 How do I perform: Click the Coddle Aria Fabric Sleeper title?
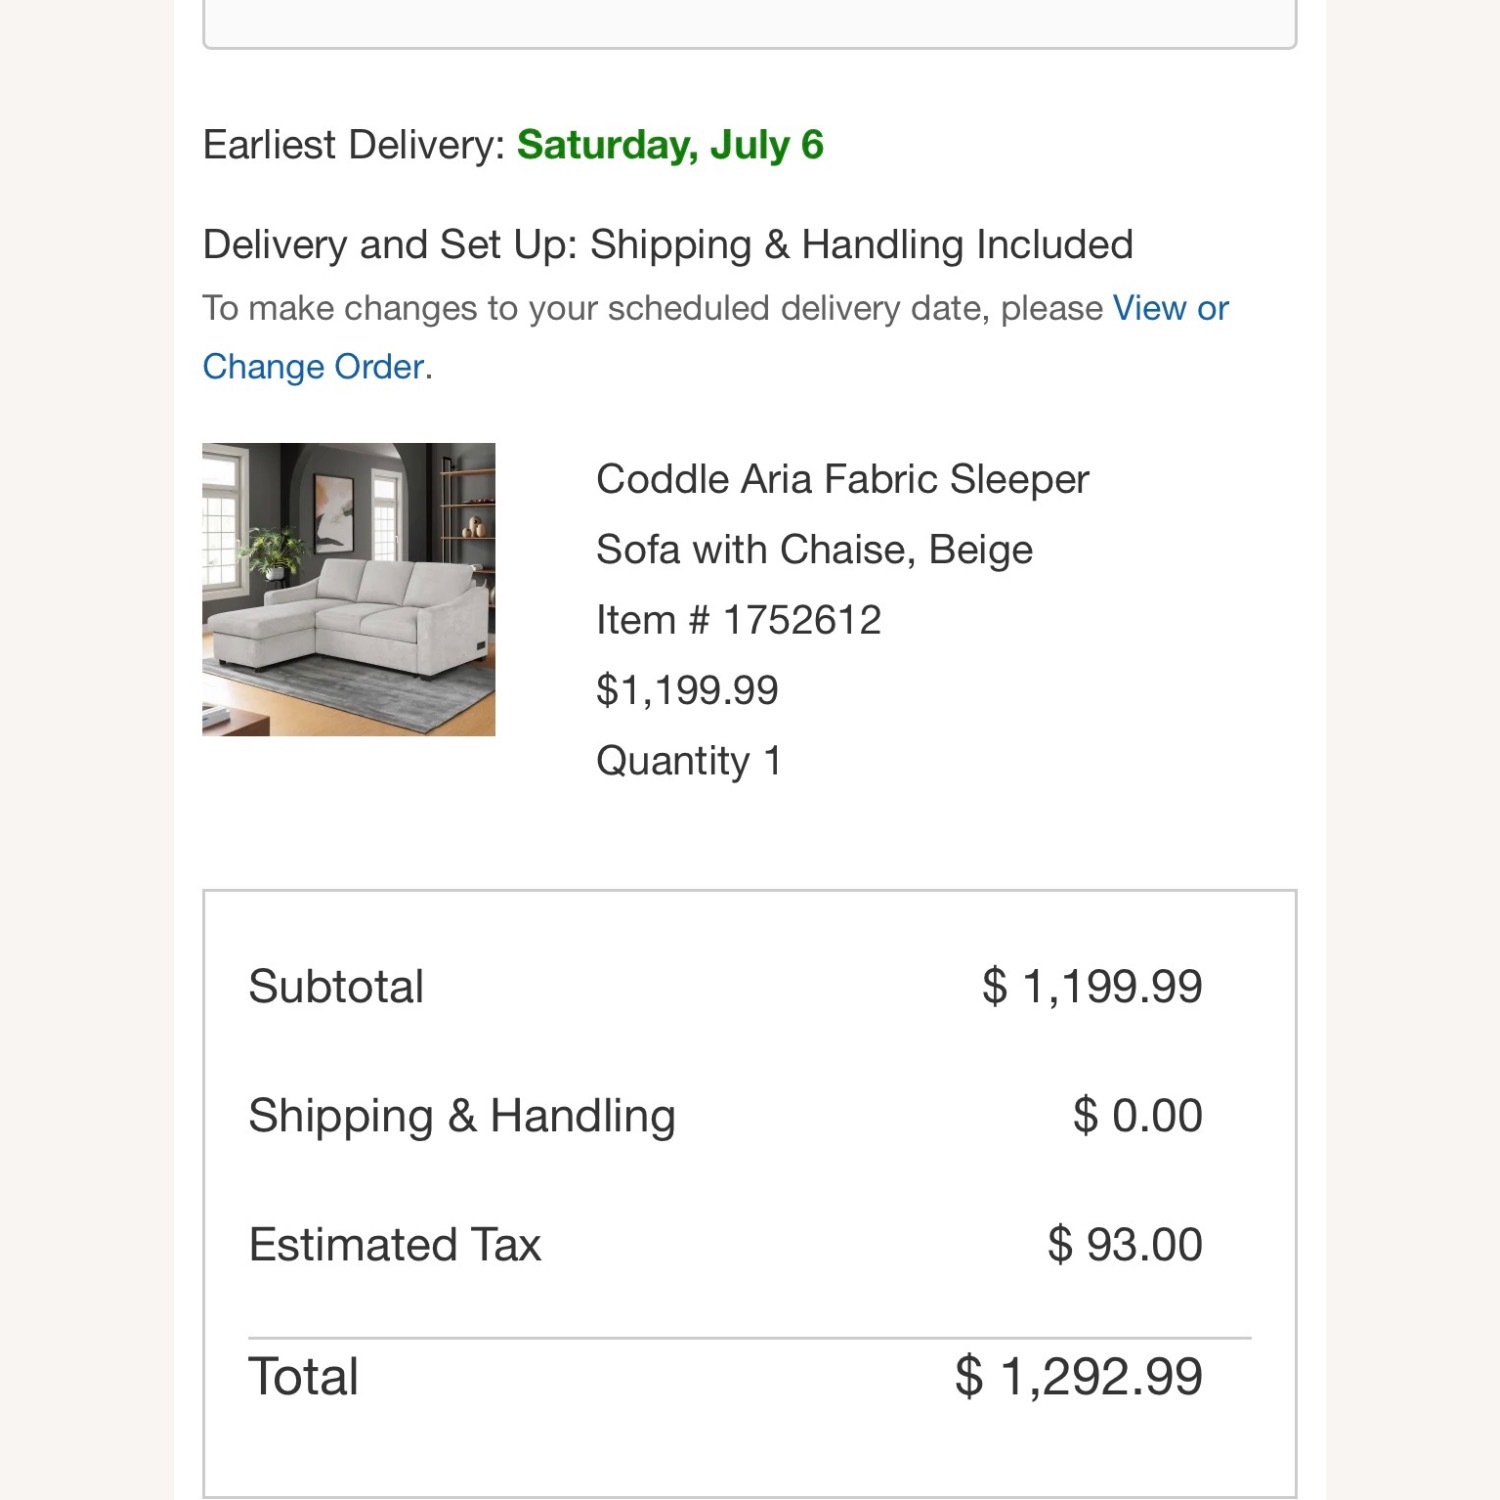coord(842,479)
